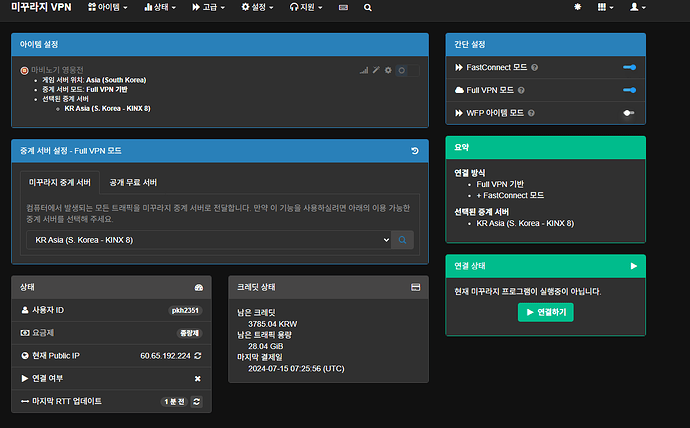Click the RTT update refresh button
This screenshot has height=428, width=690.
197,401
